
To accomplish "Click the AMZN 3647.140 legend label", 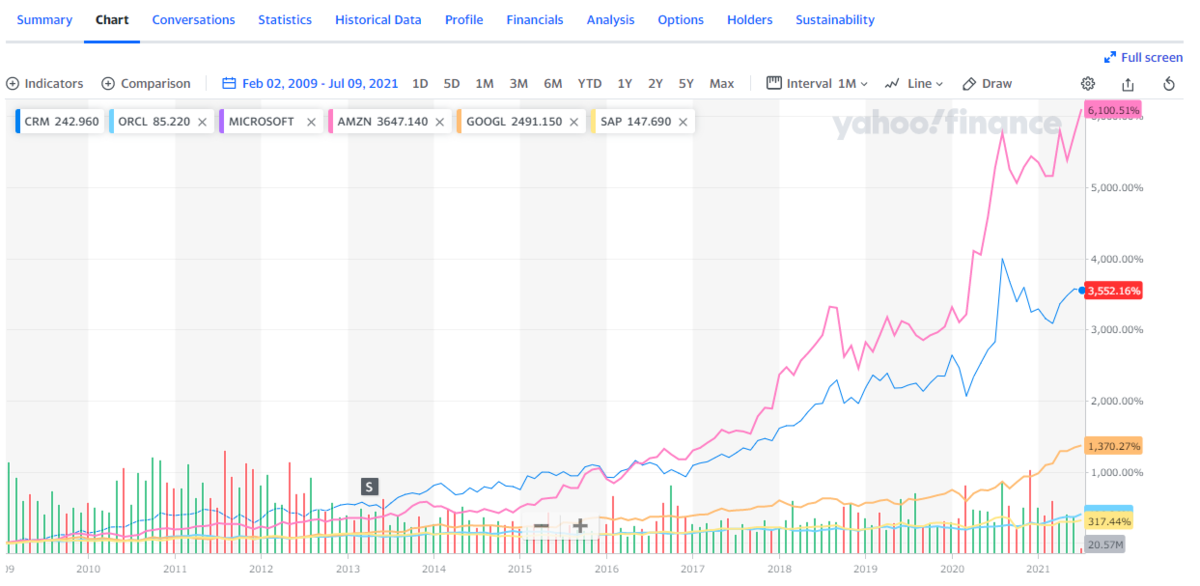I will [383, 122].
